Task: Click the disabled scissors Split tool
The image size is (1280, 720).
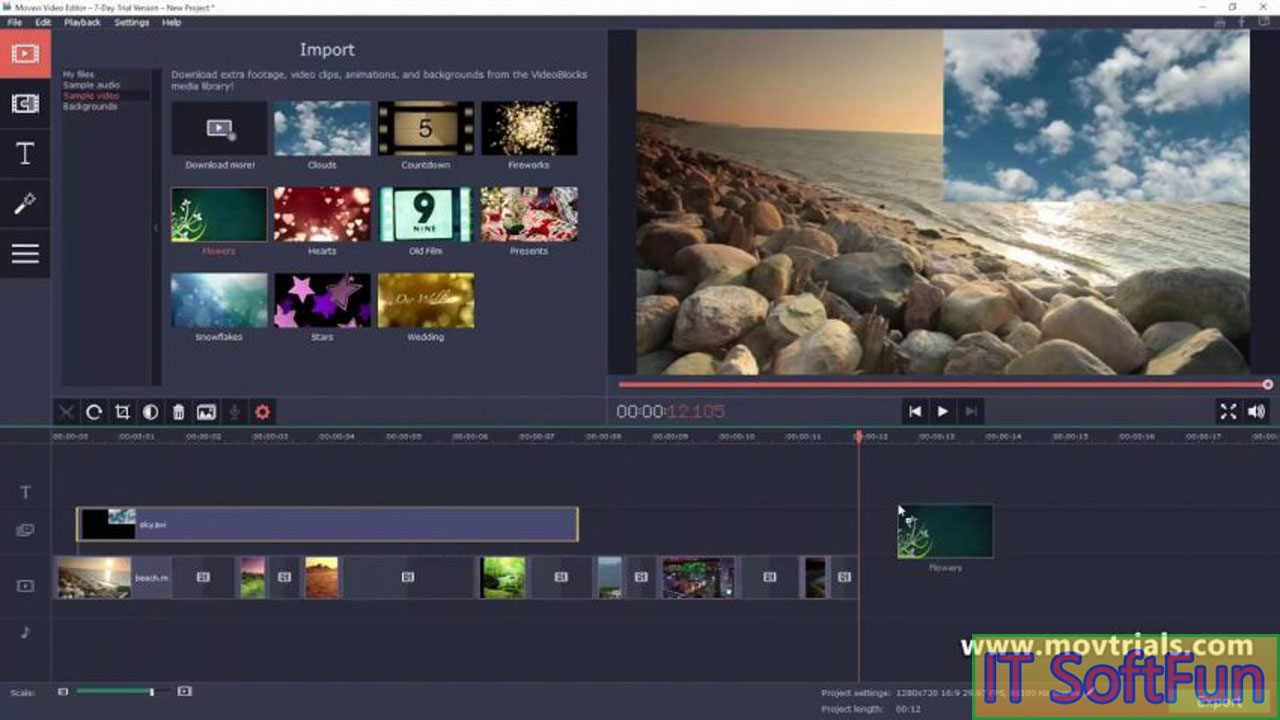Action: [66, 412]
